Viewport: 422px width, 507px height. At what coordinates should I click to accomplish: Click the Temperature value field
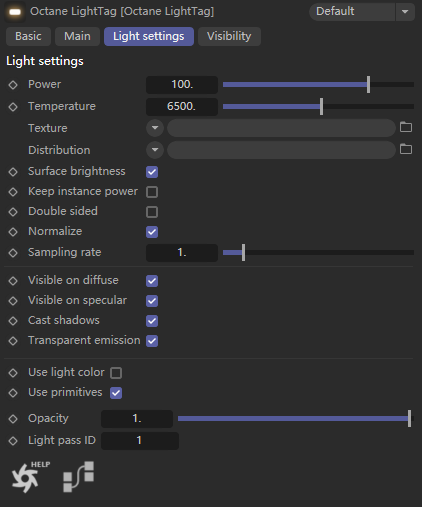coord(182,107)
